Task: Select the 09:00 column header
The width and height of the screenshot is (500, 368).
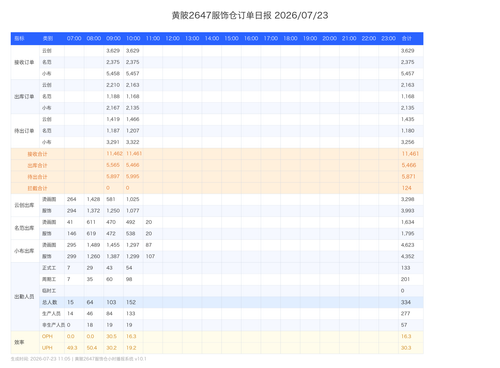Action: (113, 38)
